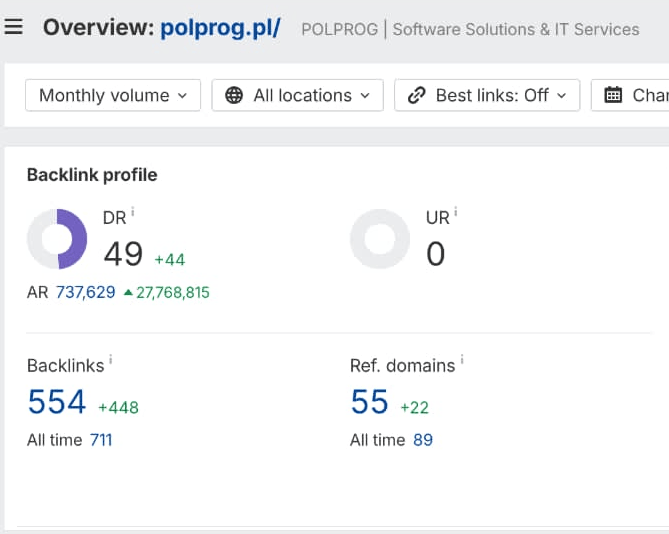The height and width of the screenshot is (534, 669).
Task: Open the hamburger menu icon
Action: point(14,27)
